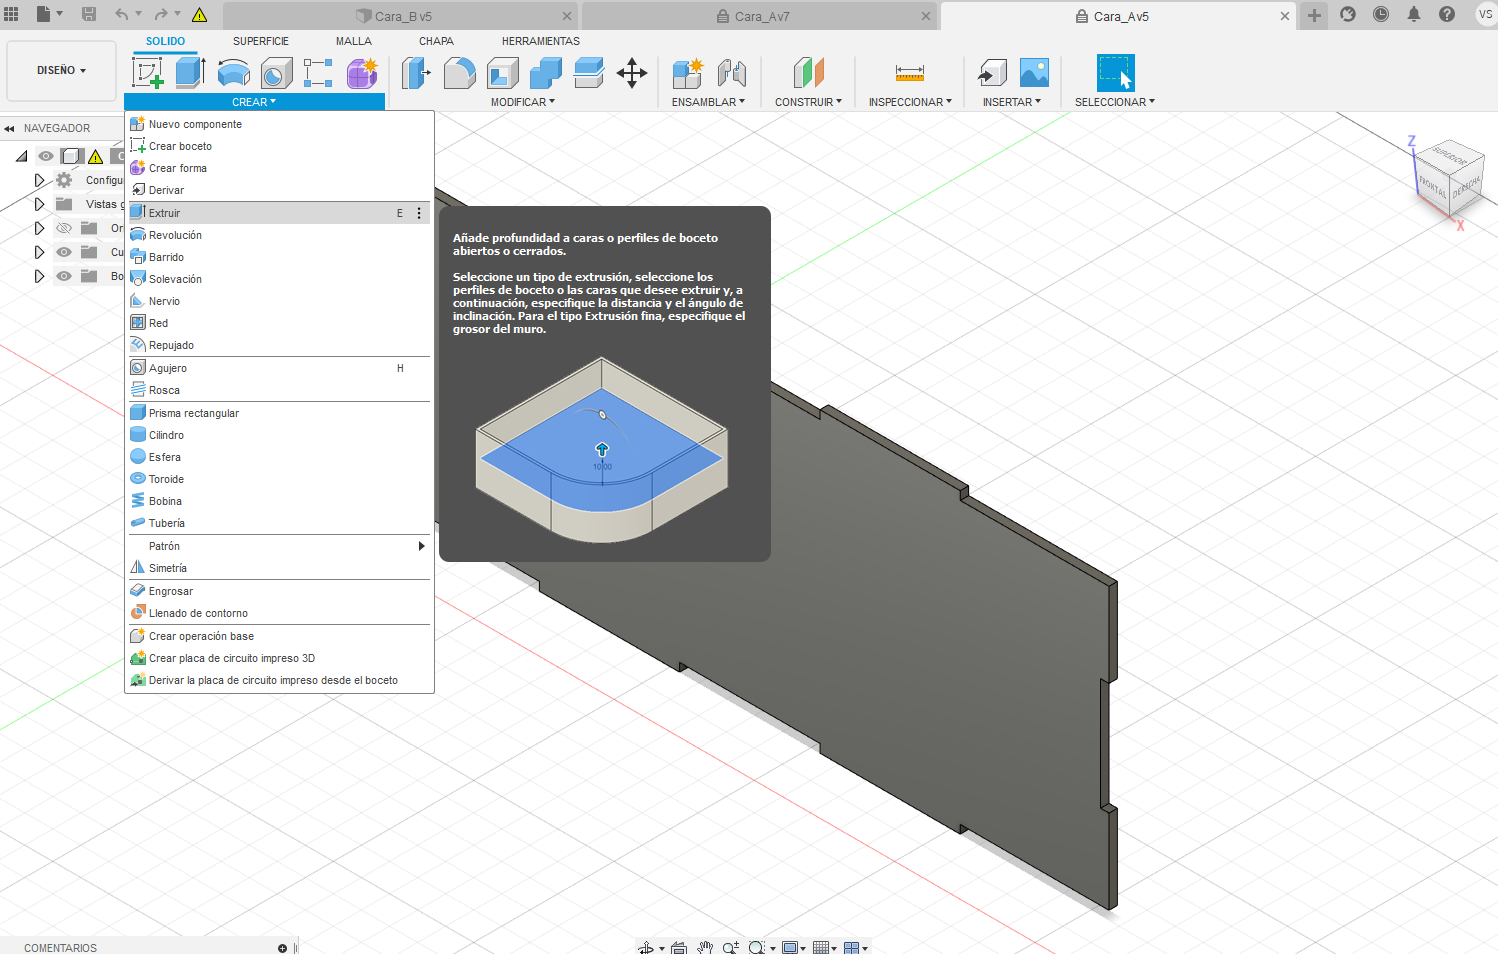
Task: Switch to the SUPERFICIE ribbon tab
Action: 260,41
